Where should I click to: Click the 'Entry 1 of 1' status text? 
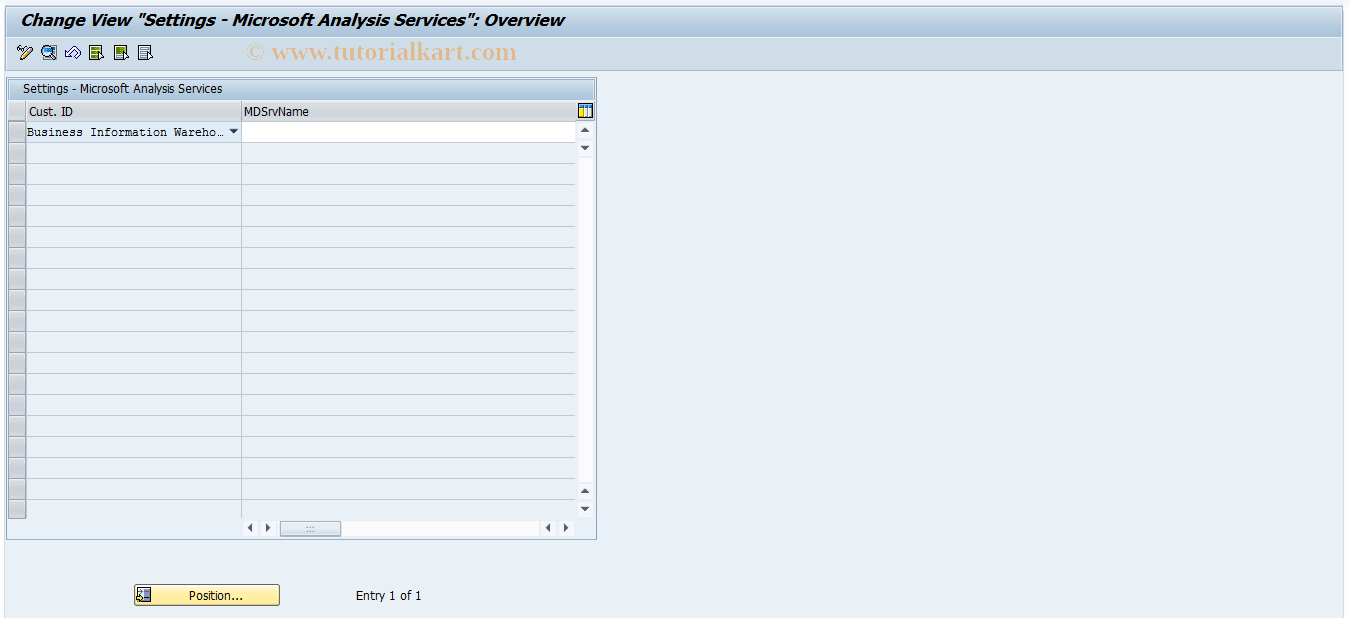click(x=389, y=595)
